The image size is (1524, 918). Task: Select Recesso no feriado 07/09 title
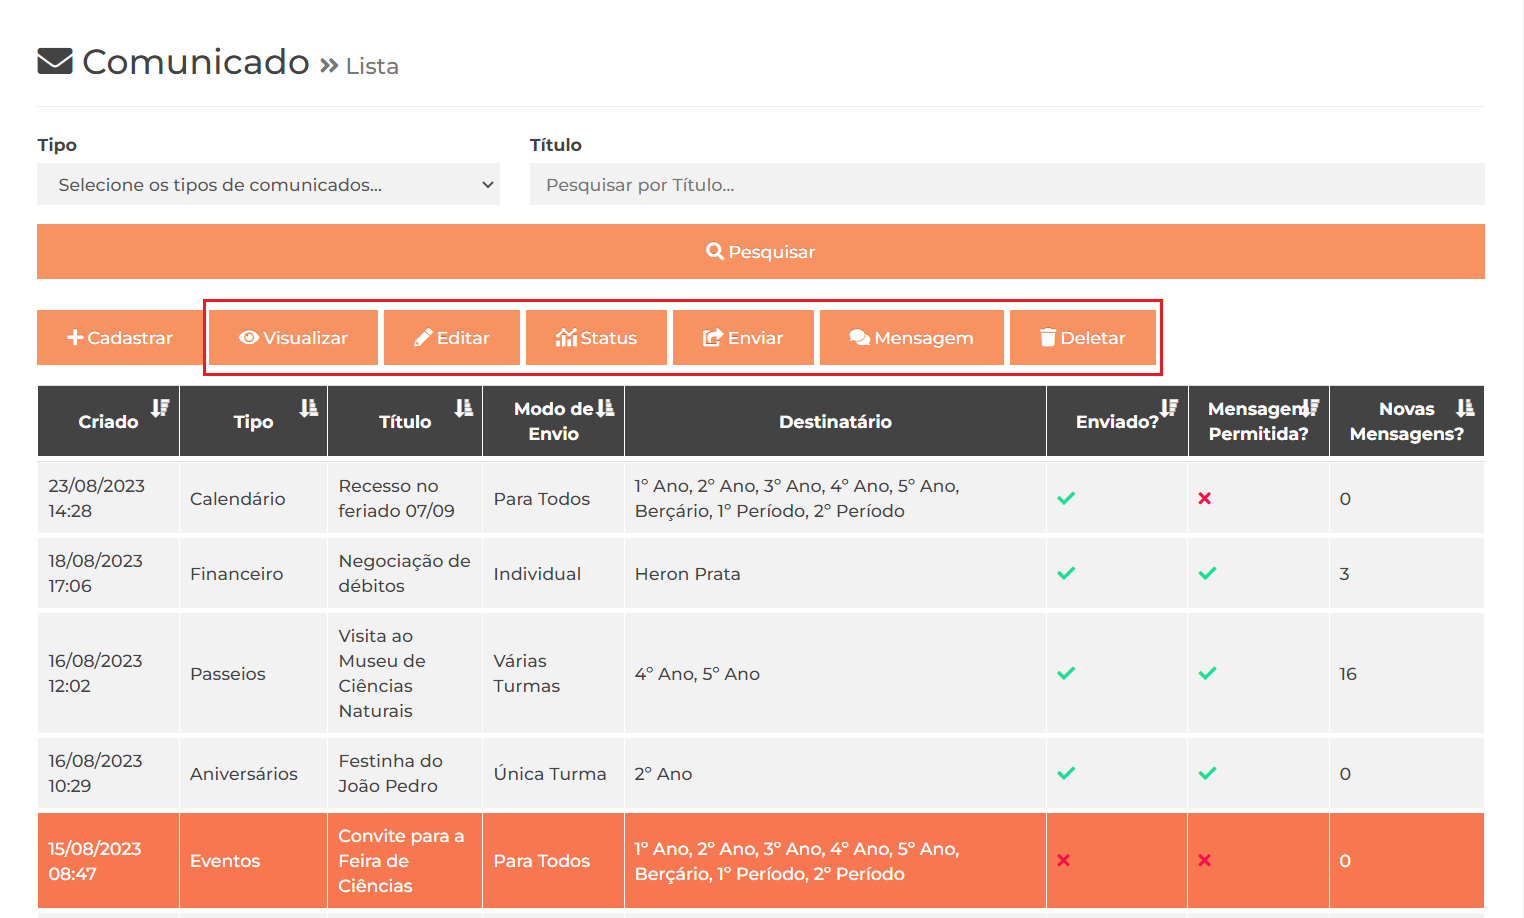pyautogui.click(x=405, y=498)
